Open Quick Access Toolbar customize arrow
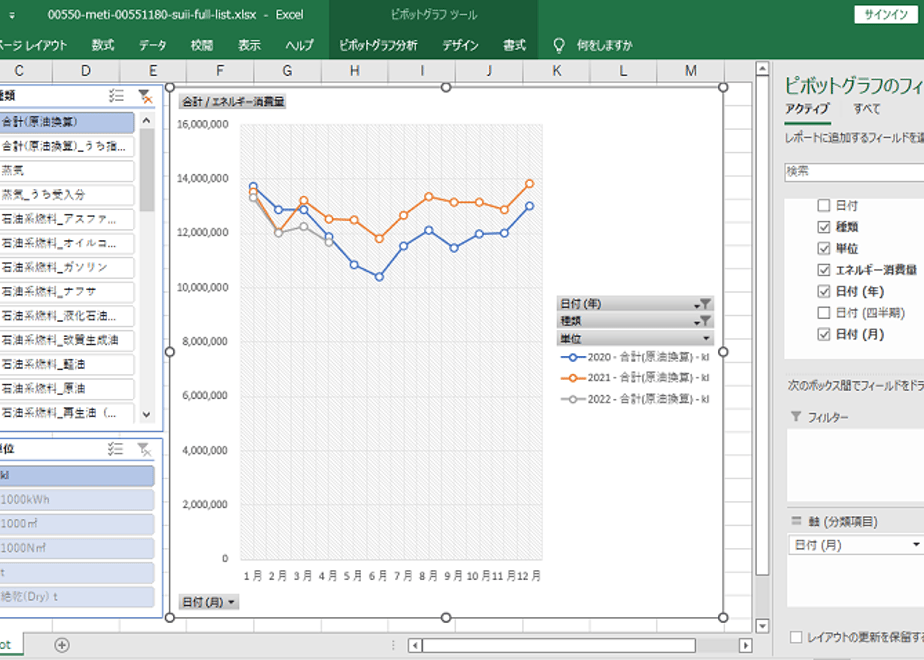This screenshot has width=924, height=660. tap(12, 15)
